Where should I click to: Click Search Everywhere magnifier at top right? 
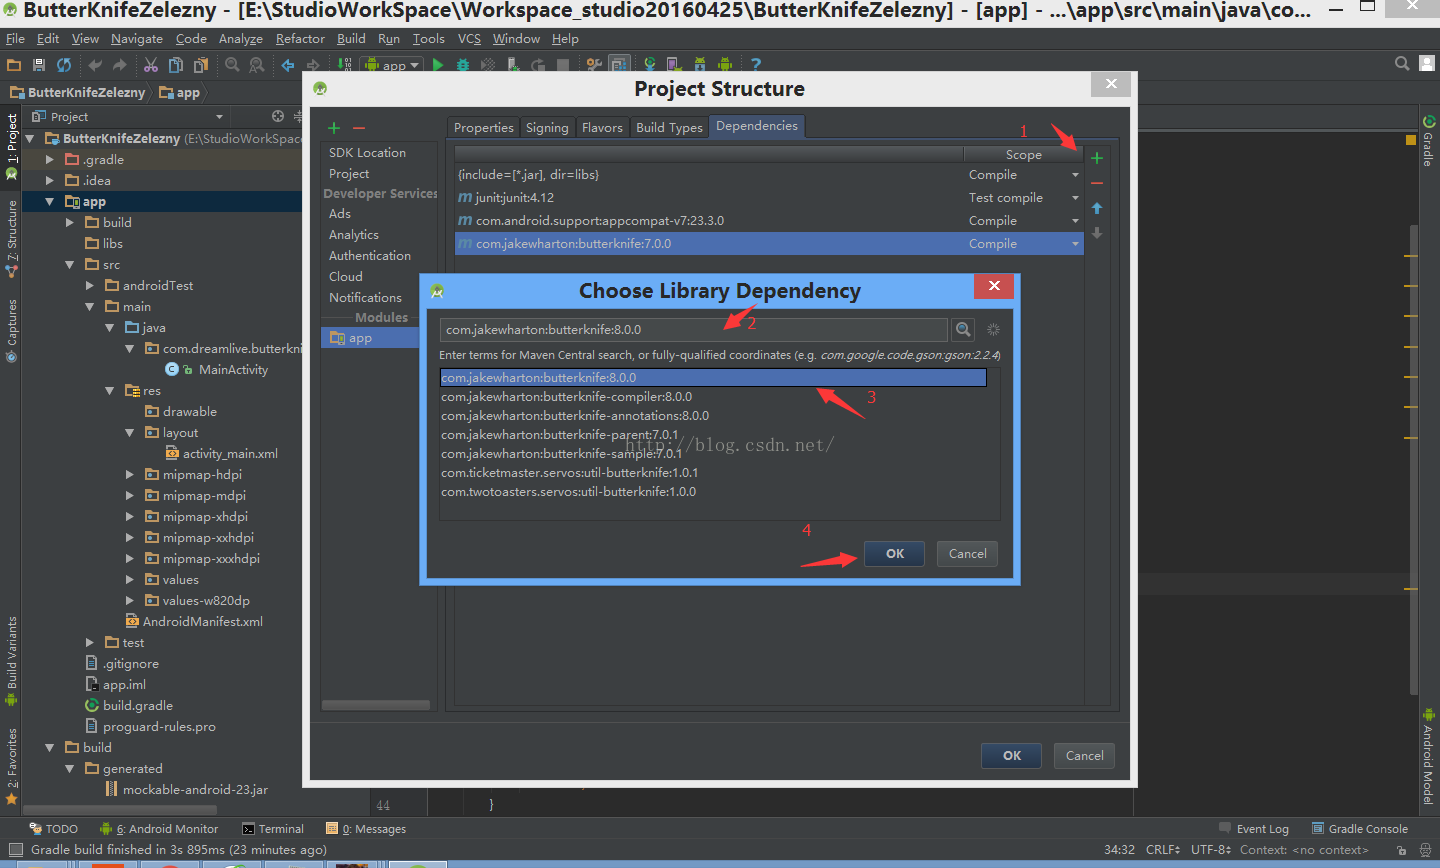click(1402, 63)
